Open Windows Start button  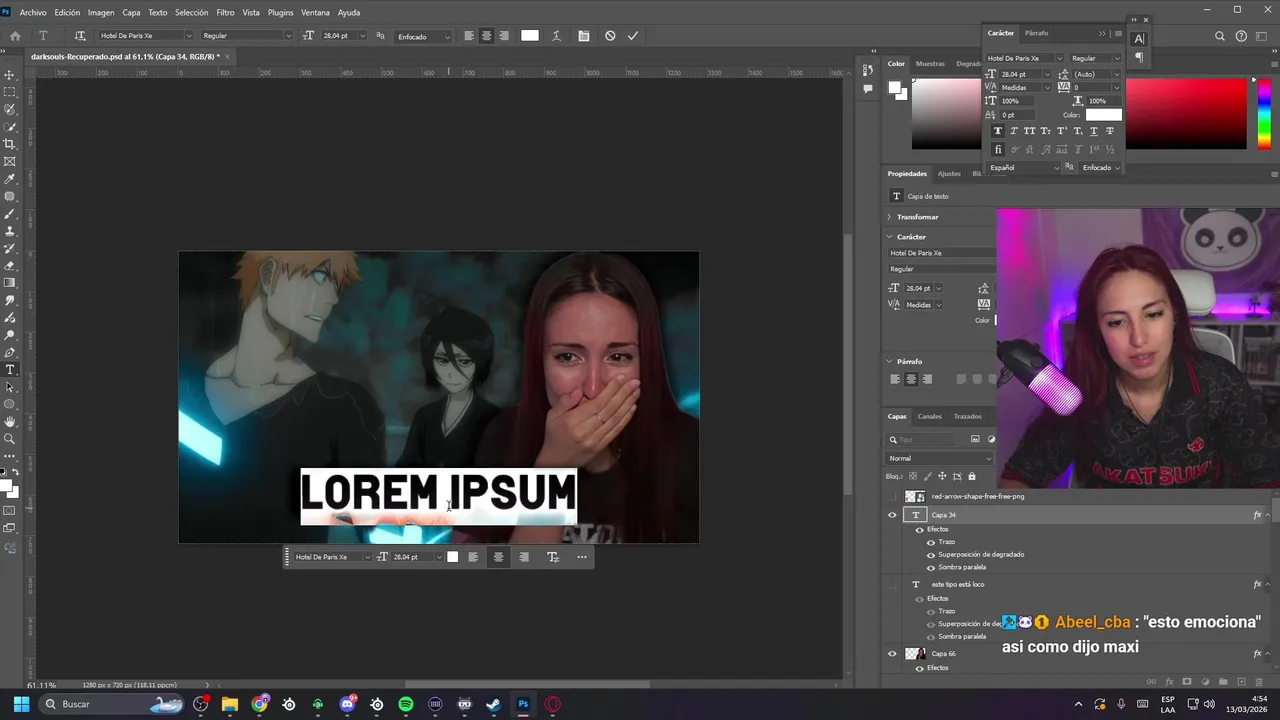21,704
